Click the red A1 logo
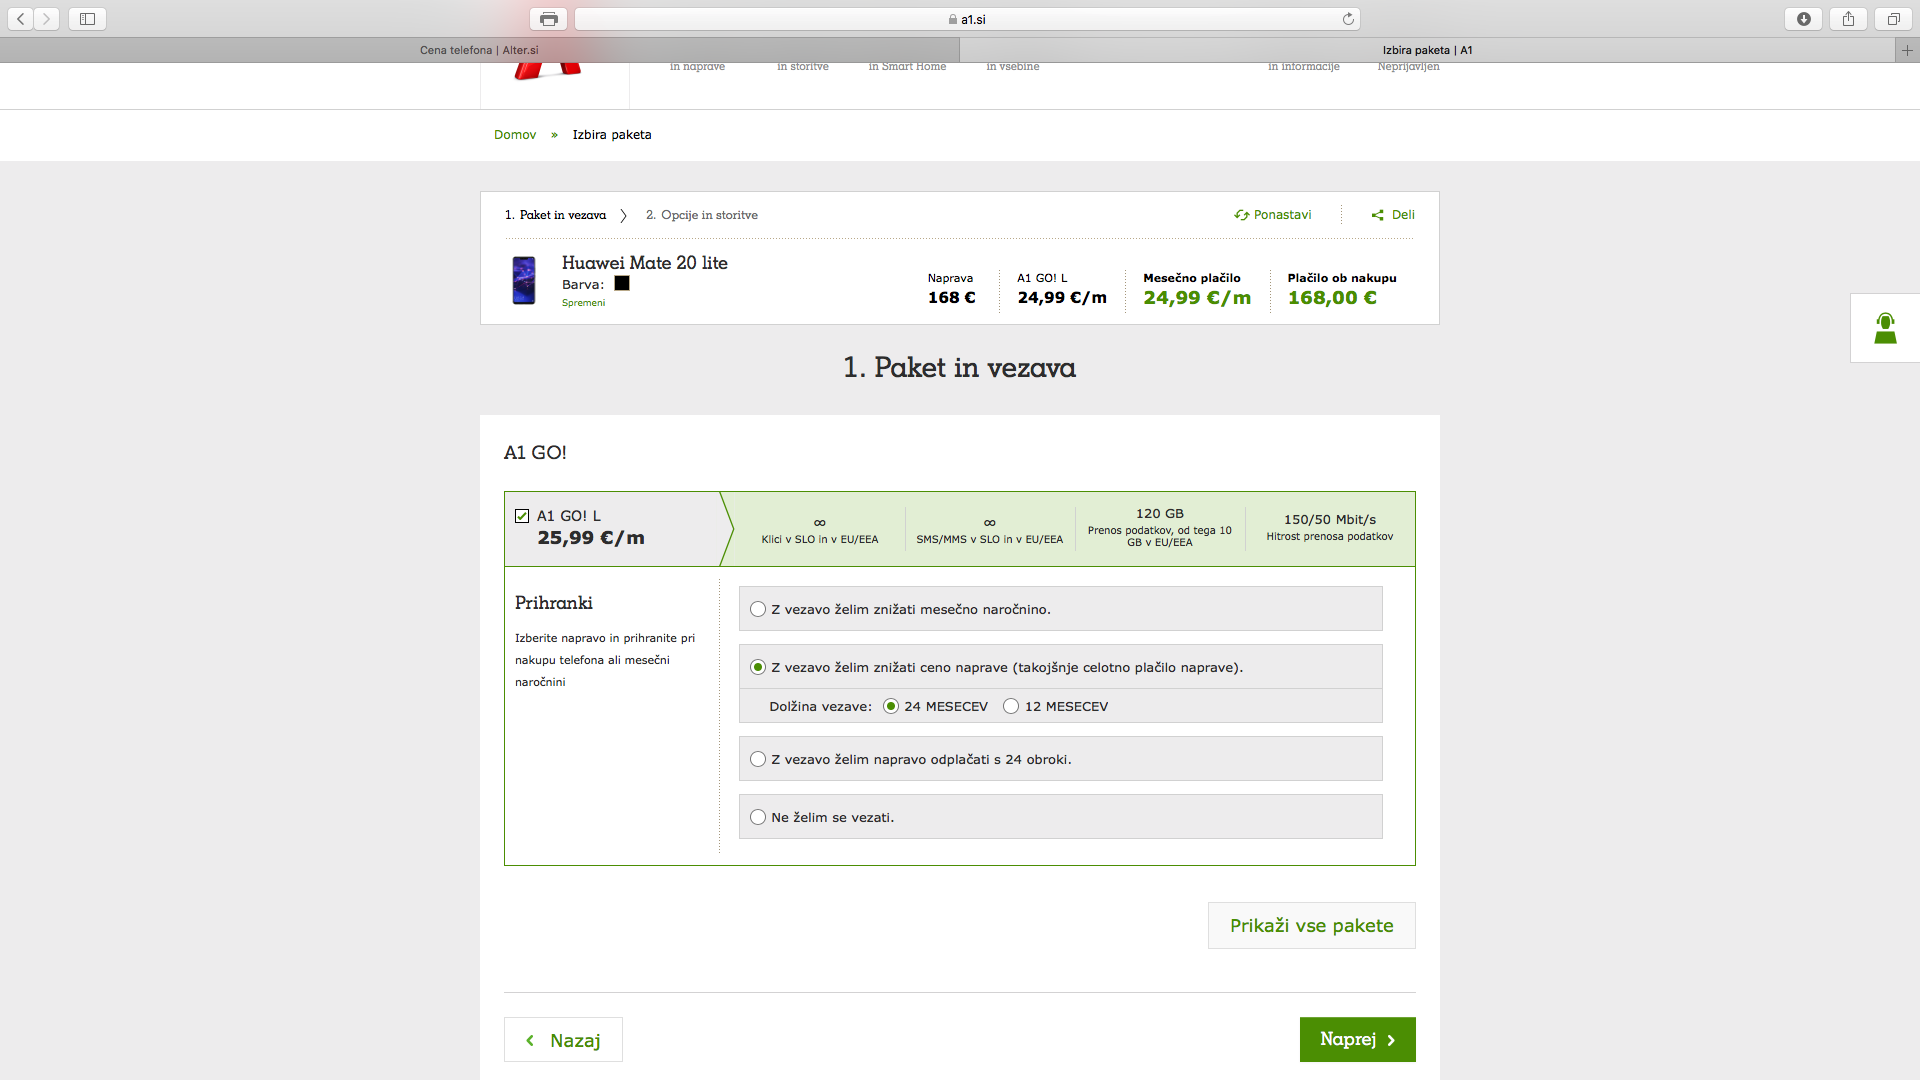 547,71
